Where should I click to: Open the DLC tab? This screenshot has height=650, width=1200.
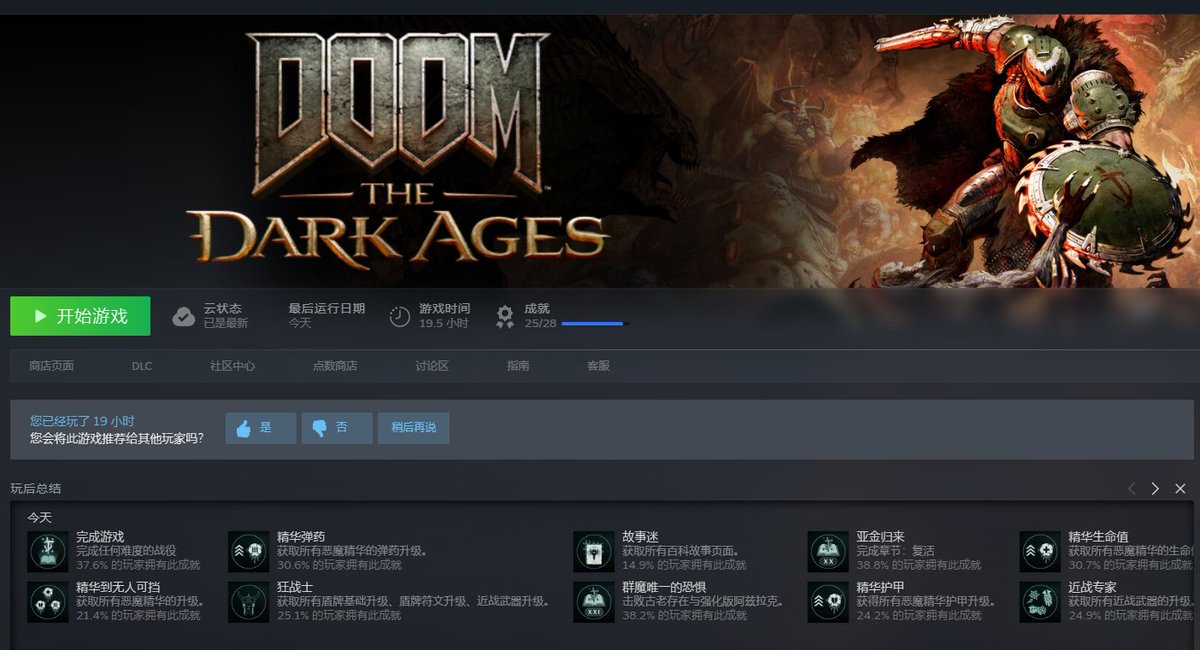point(142,366)
